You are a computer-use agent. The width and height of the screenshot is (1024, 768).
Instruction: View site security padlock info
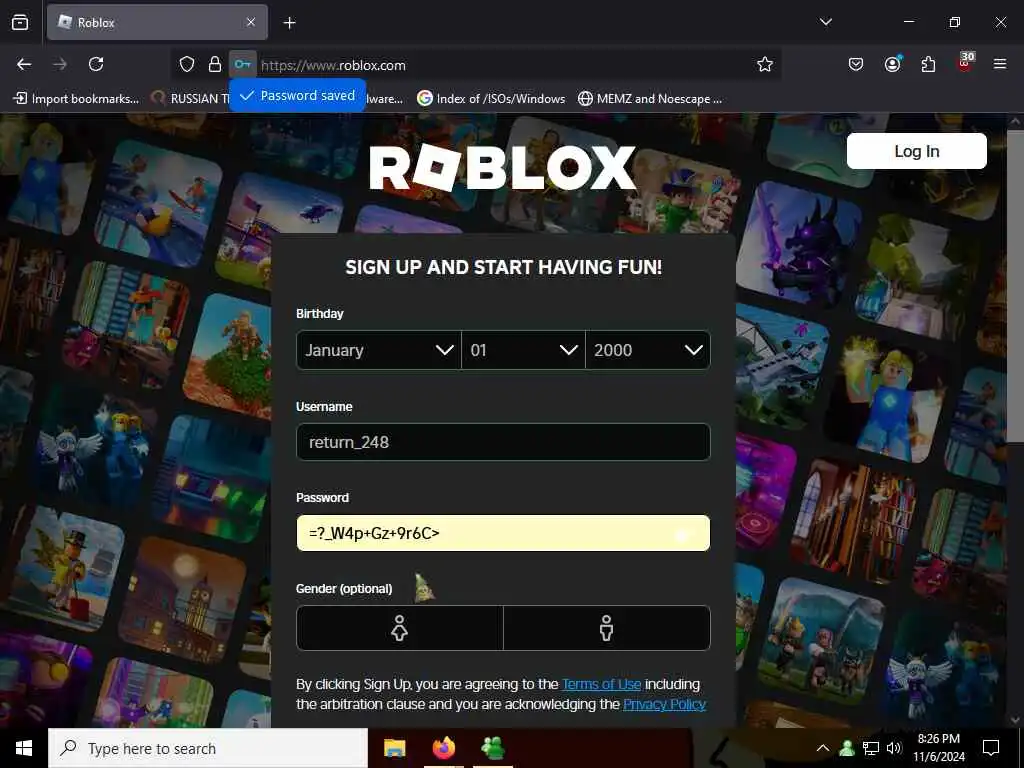pyautogui.click(x=214, y=64)
